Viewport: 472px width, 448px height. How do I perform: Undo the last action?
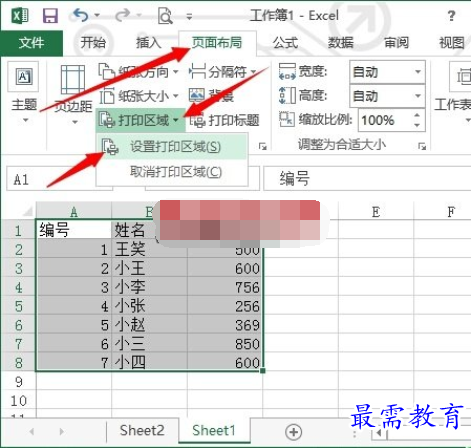pos(81,15)
